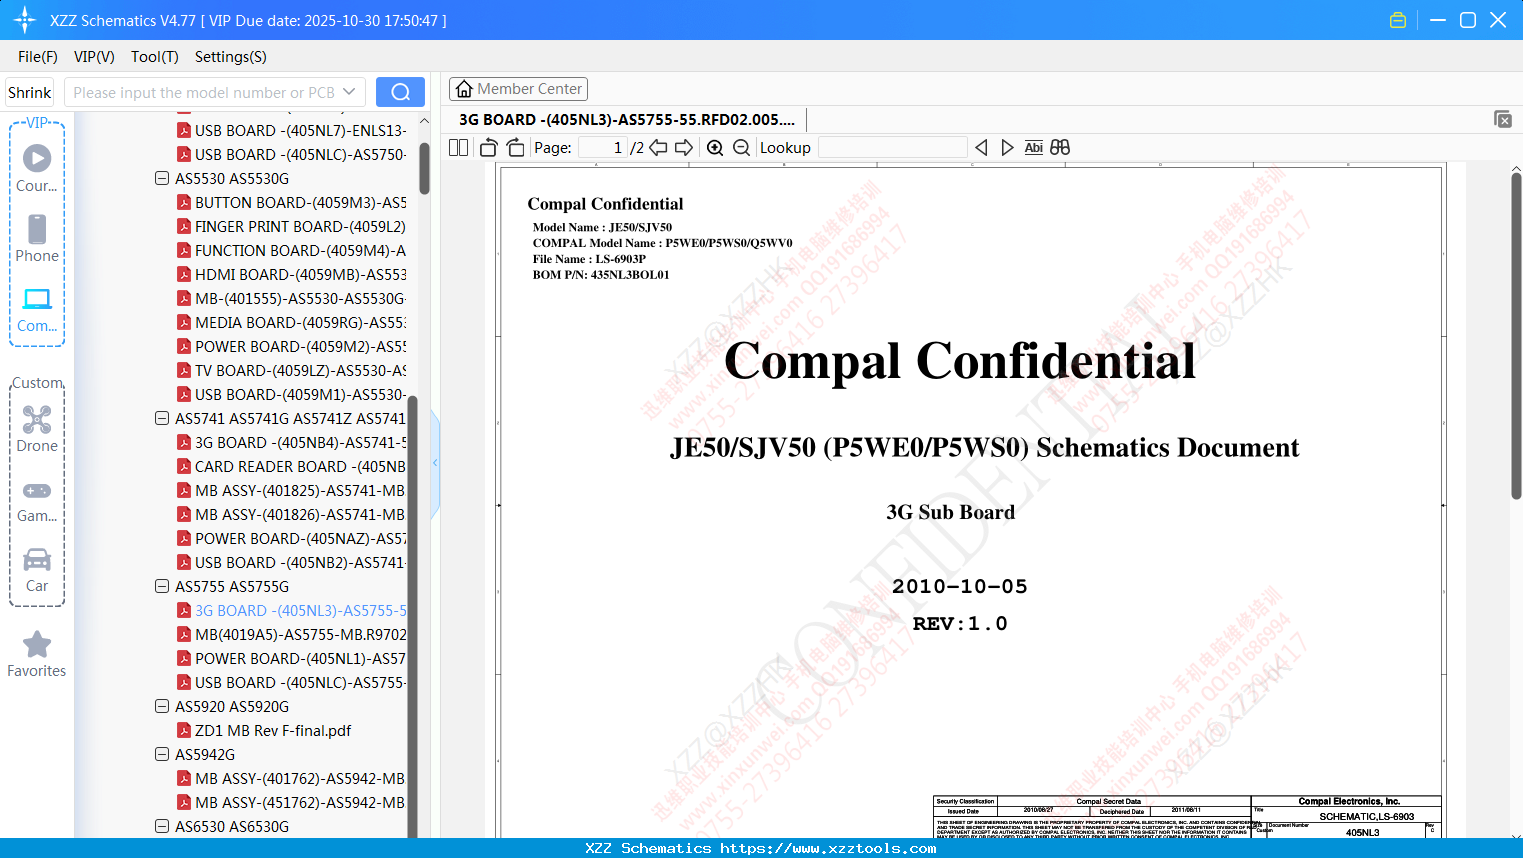Image resolution: width=1523 pixels, height=858 pixels.
Task: Open the Member Center
Action: click(x=518, y=89)
